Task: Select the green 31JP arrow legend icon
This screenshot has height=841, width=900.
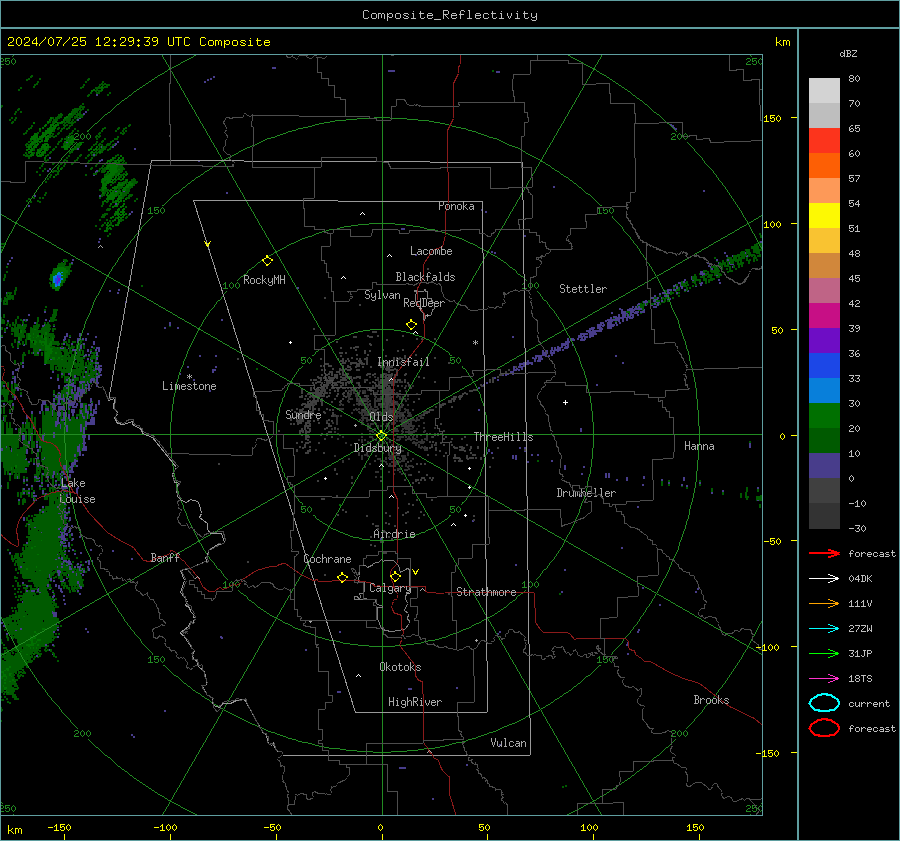Action: coord(824,653)
